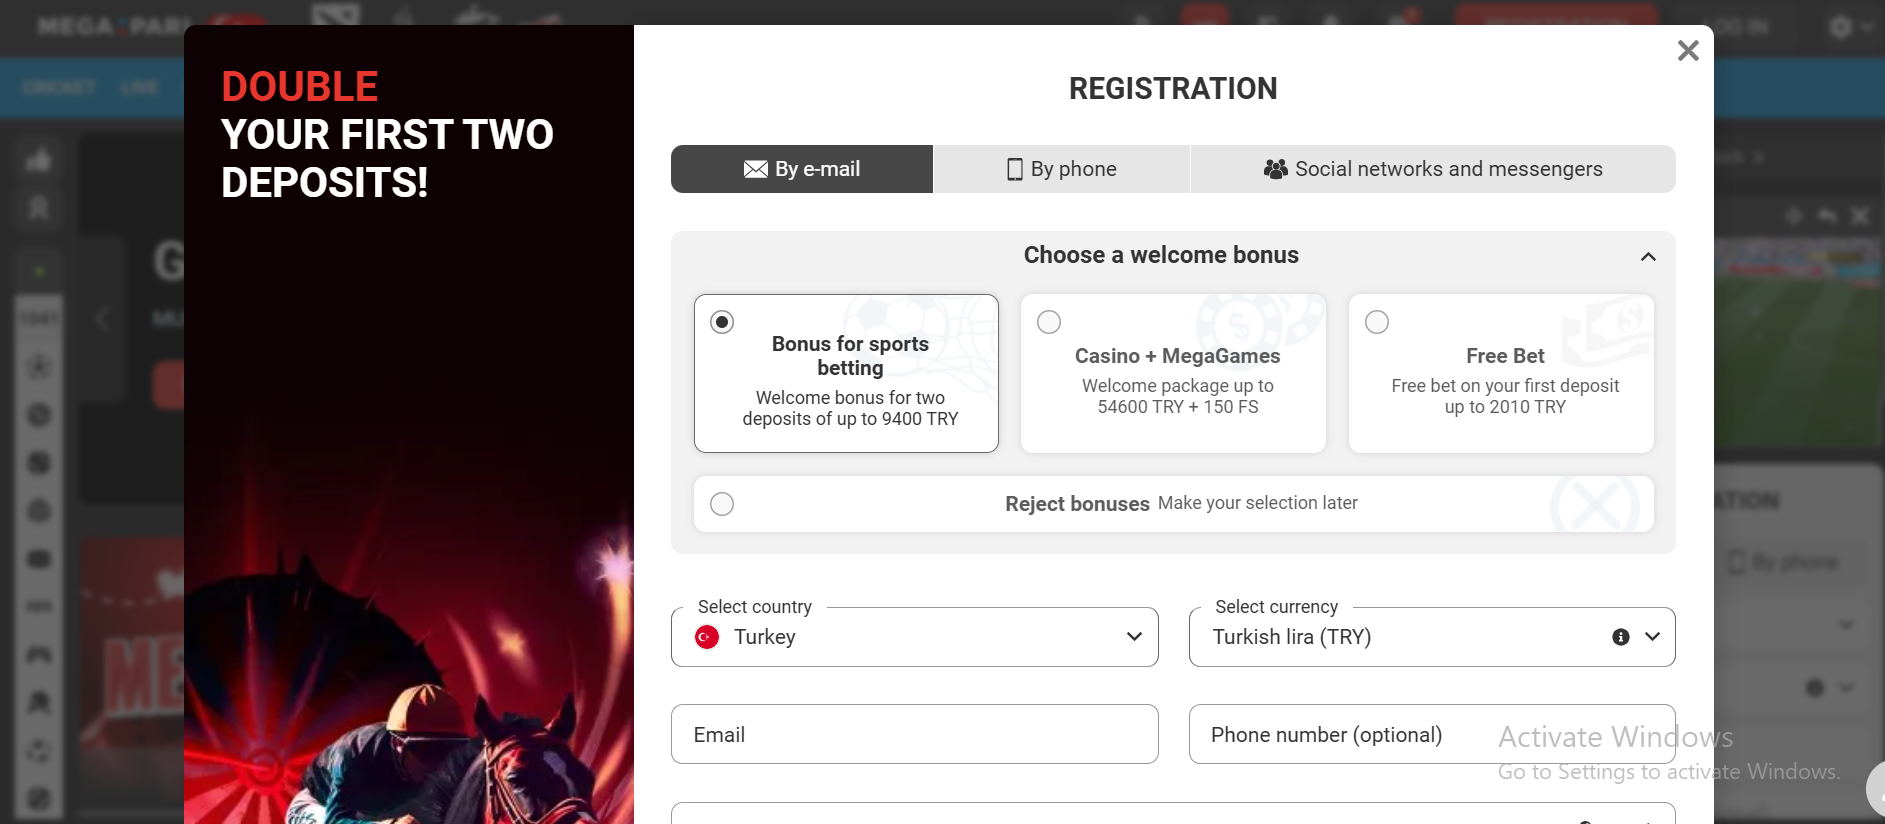This screenshot has width=1885, height=824.
Task: Click the Phone number (optional) field
Action: [x=1432, y=734]
